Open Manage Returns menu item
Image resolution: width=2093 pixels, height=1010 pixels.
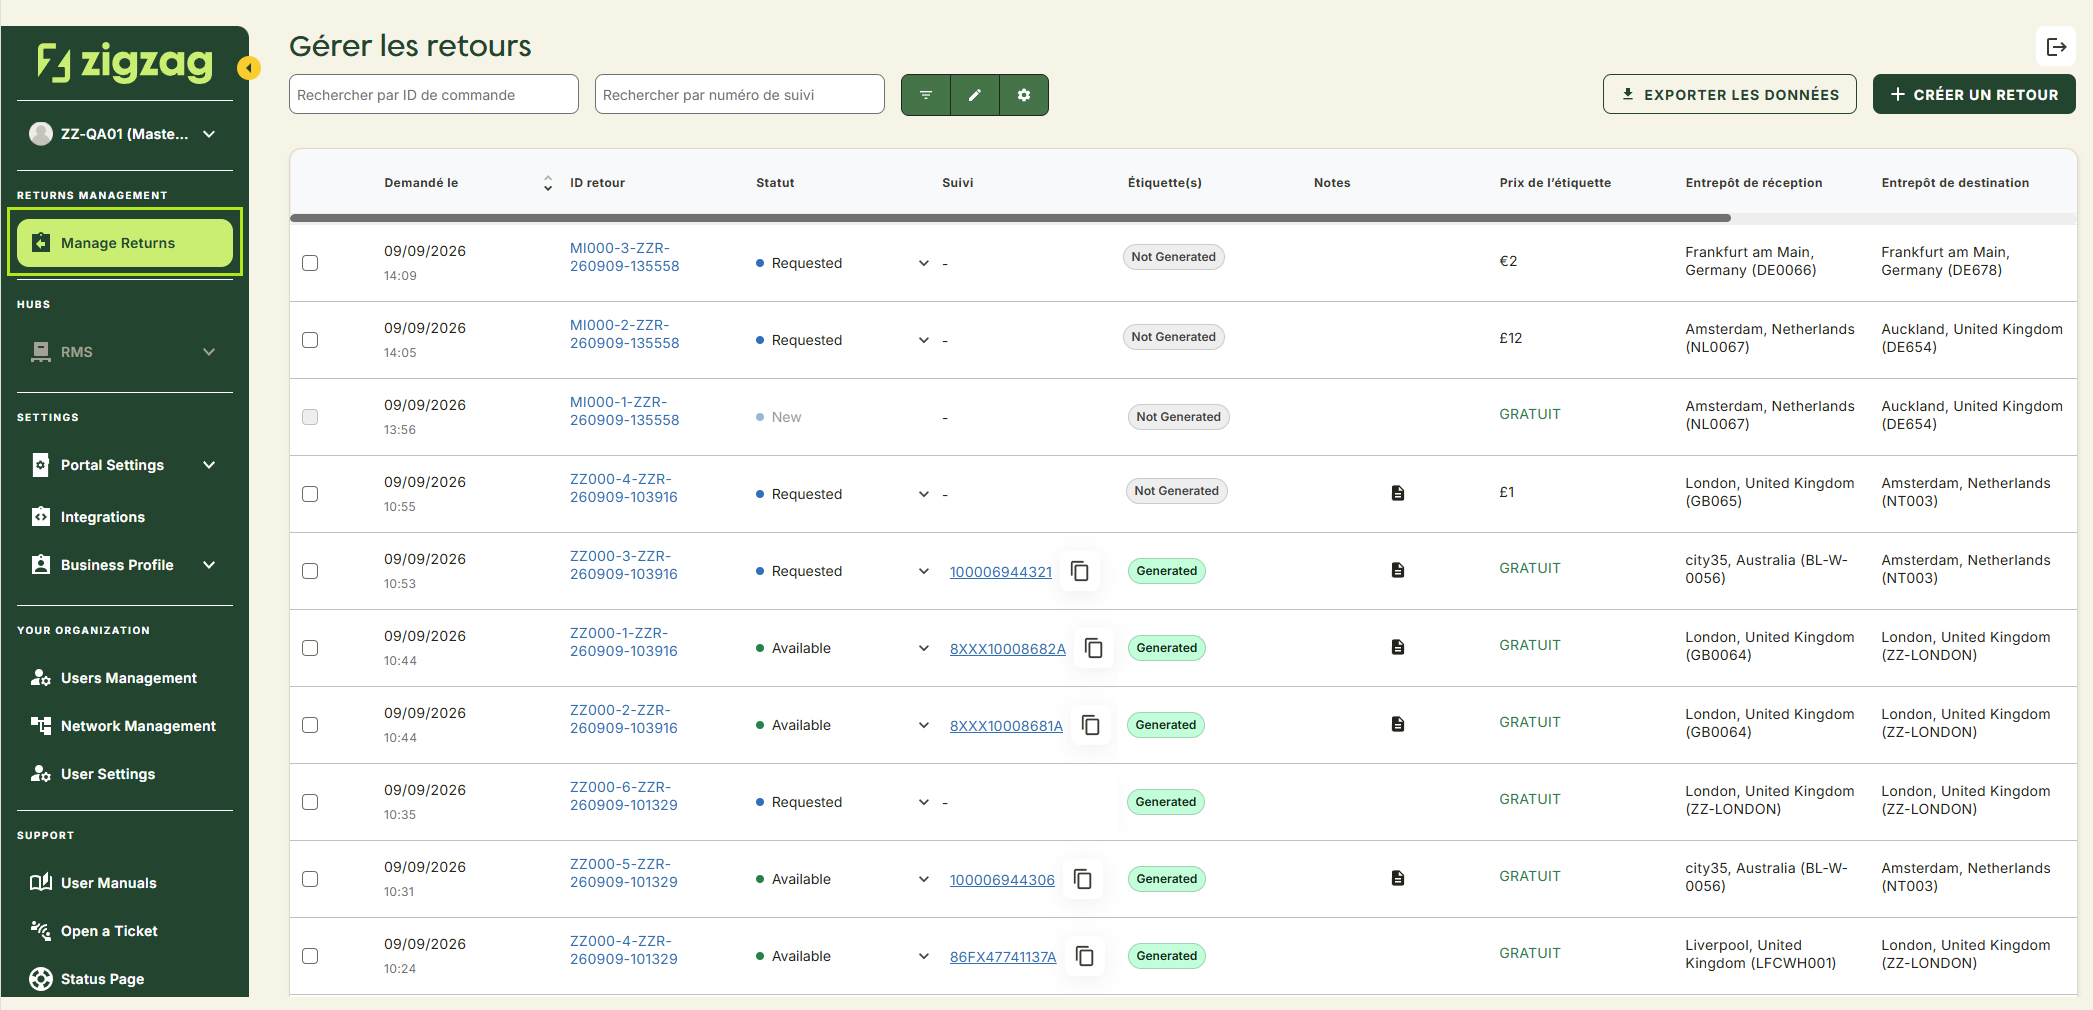[125, 243]
